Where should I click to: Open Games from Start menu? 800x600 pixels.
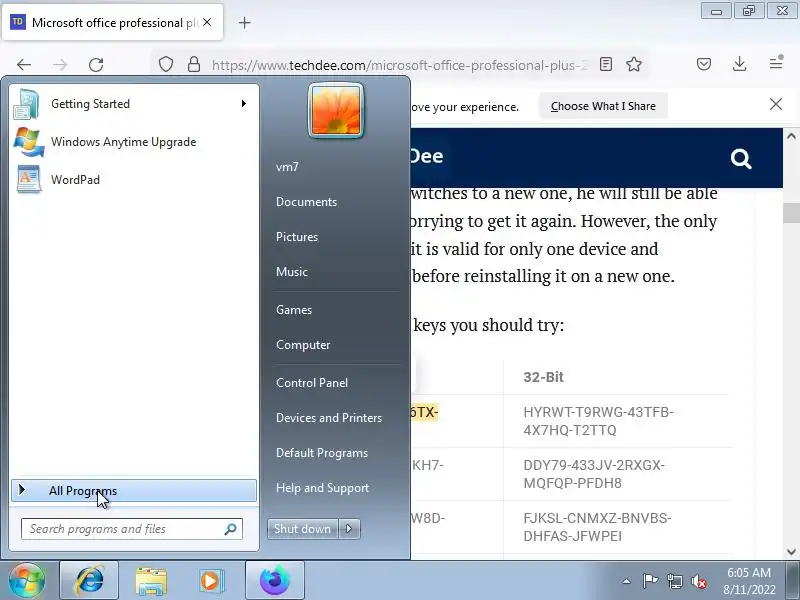click(294, 310)
